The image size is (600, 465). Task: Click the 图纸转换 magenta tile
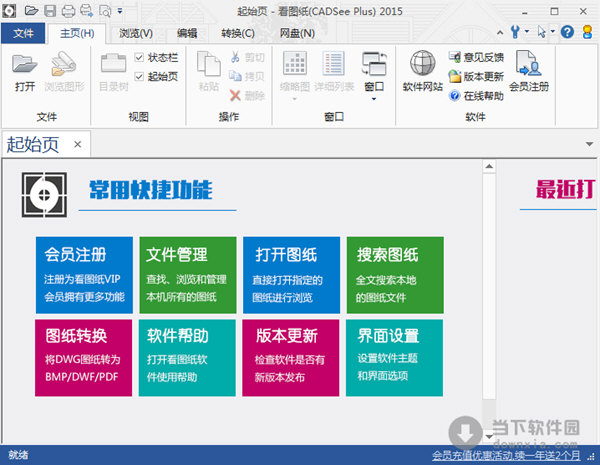83,358
